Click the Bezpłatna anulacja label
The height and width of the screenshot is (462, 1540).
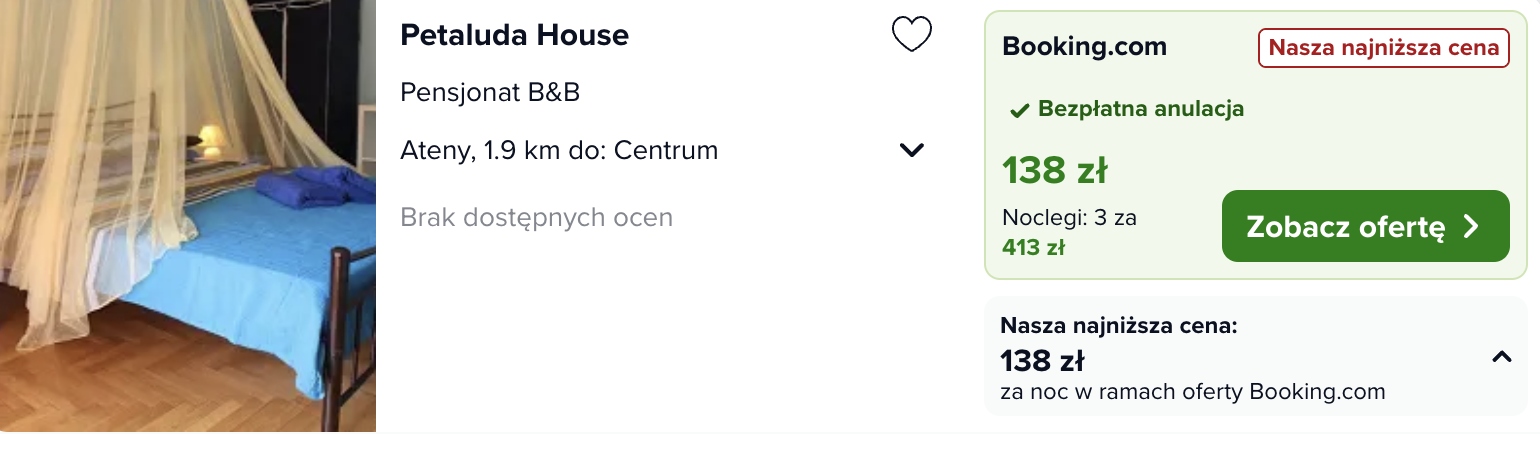pyautogui.click(x=1141, y=109)
